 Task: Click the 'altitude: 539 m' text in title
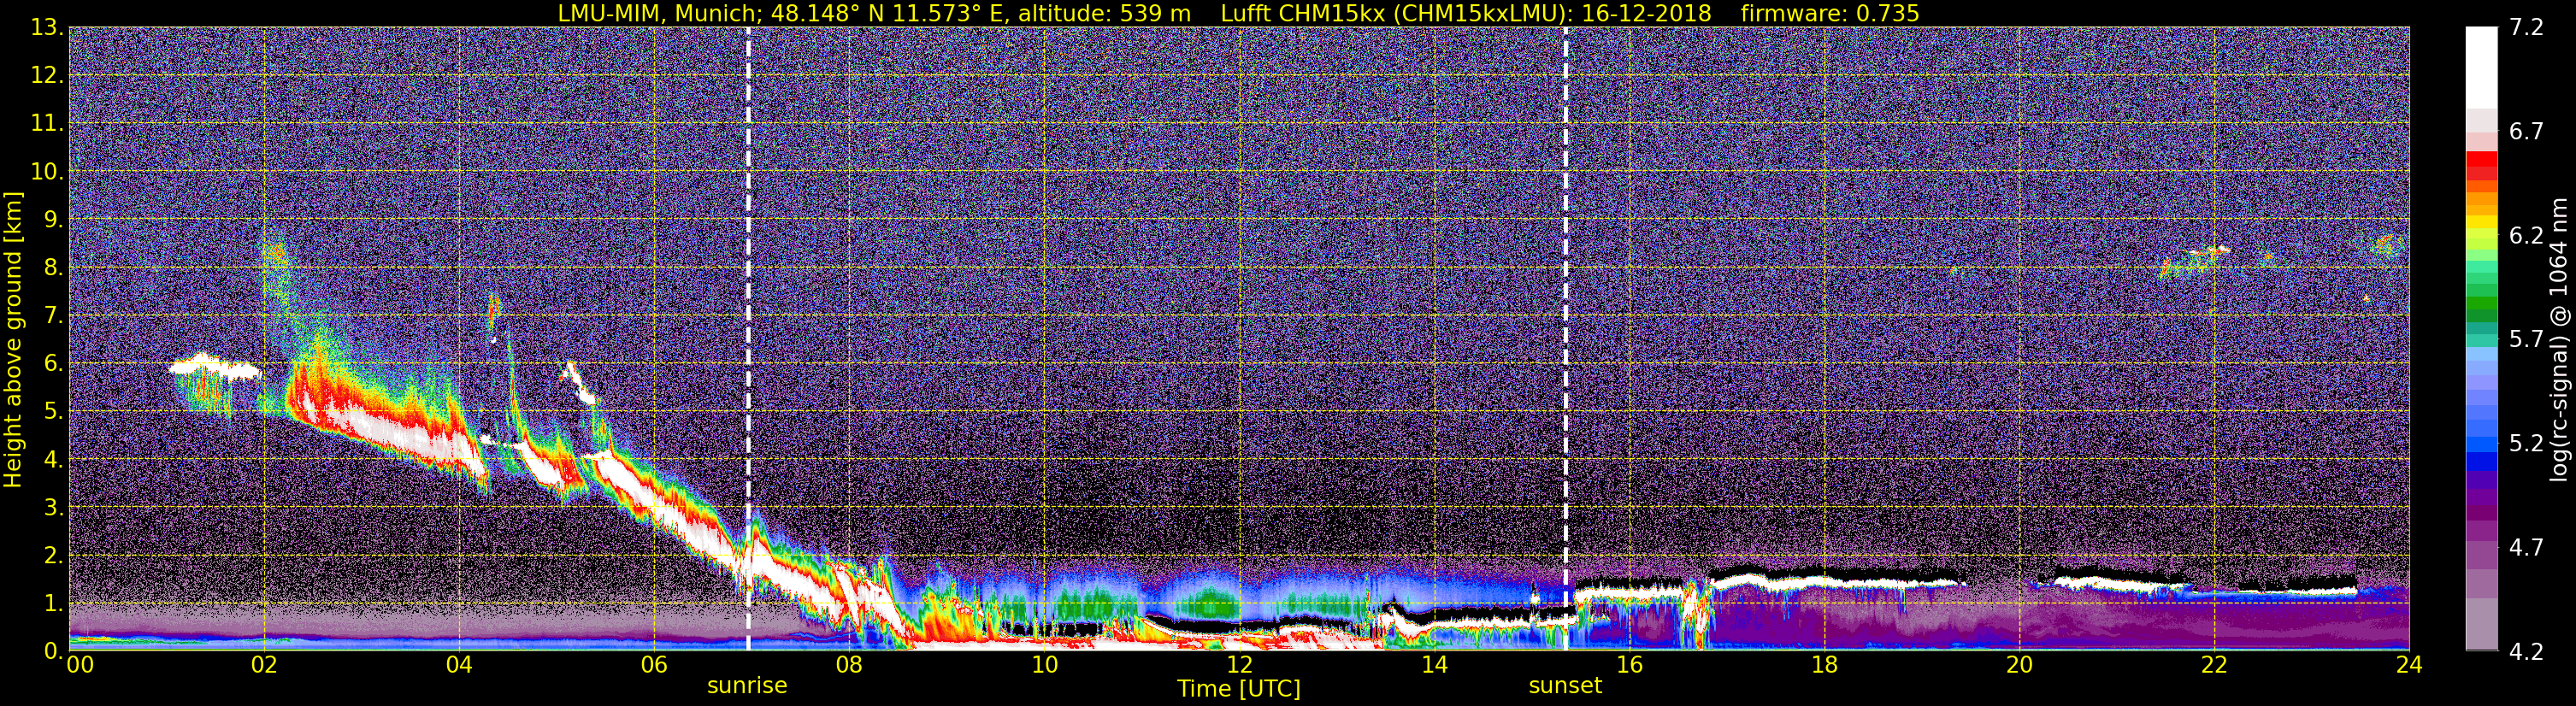(1105, 13)
